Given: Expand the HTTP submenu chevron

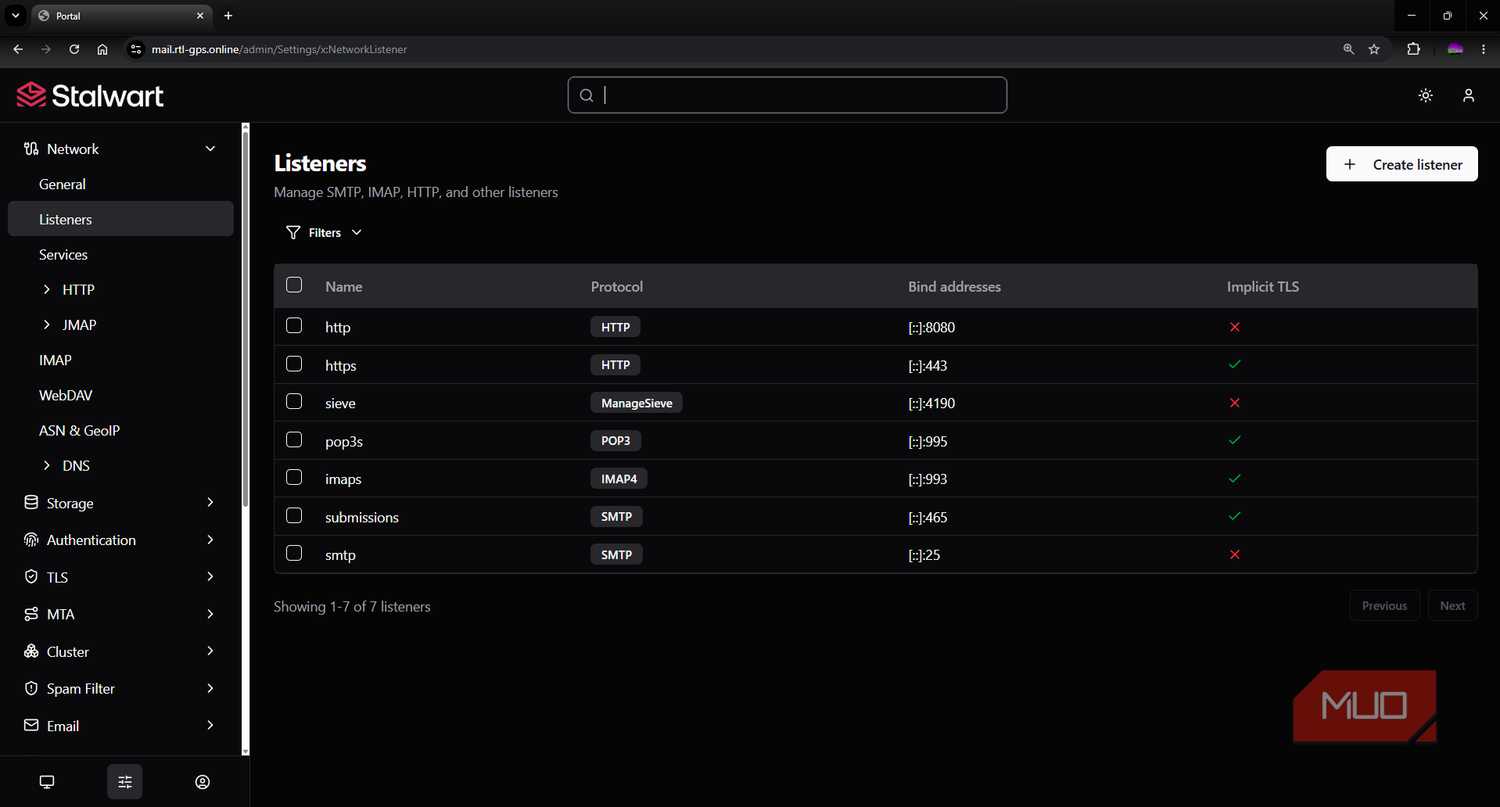Looking at the screenshot, I should pos(47,290).
